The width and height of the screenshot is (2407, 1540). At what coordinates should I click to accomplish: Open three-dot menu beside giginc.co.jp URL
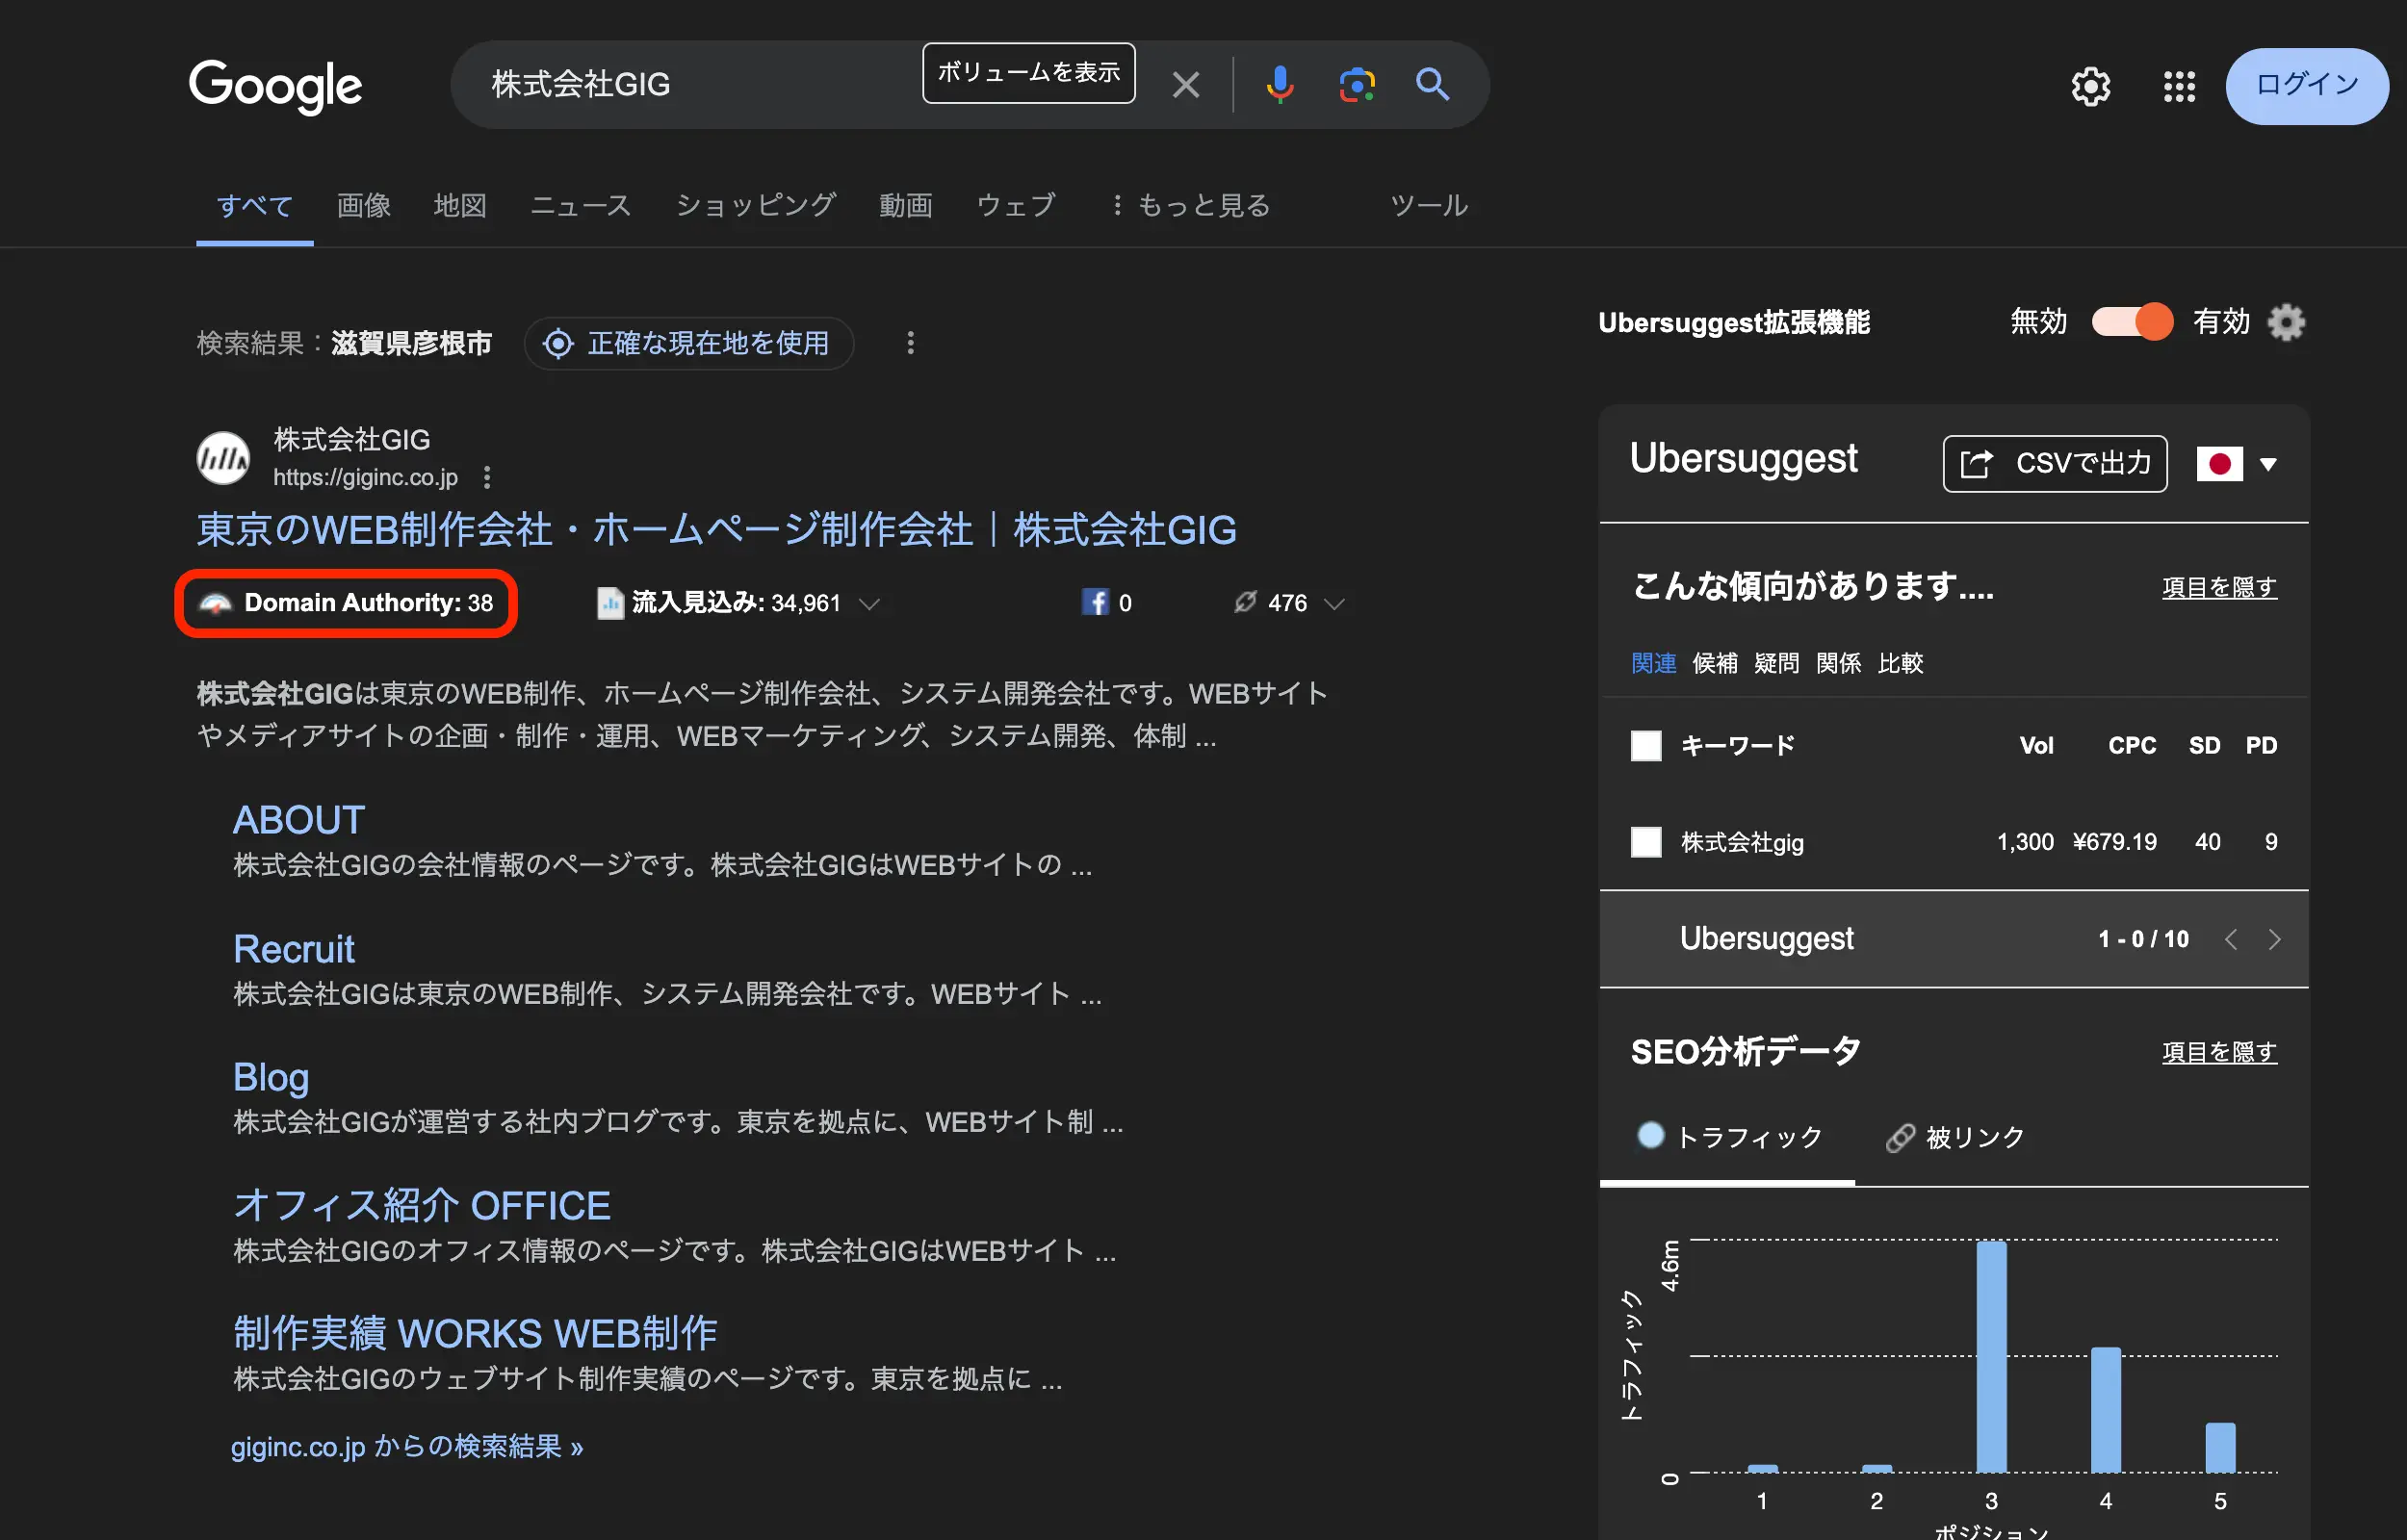[x=487, y=477]
